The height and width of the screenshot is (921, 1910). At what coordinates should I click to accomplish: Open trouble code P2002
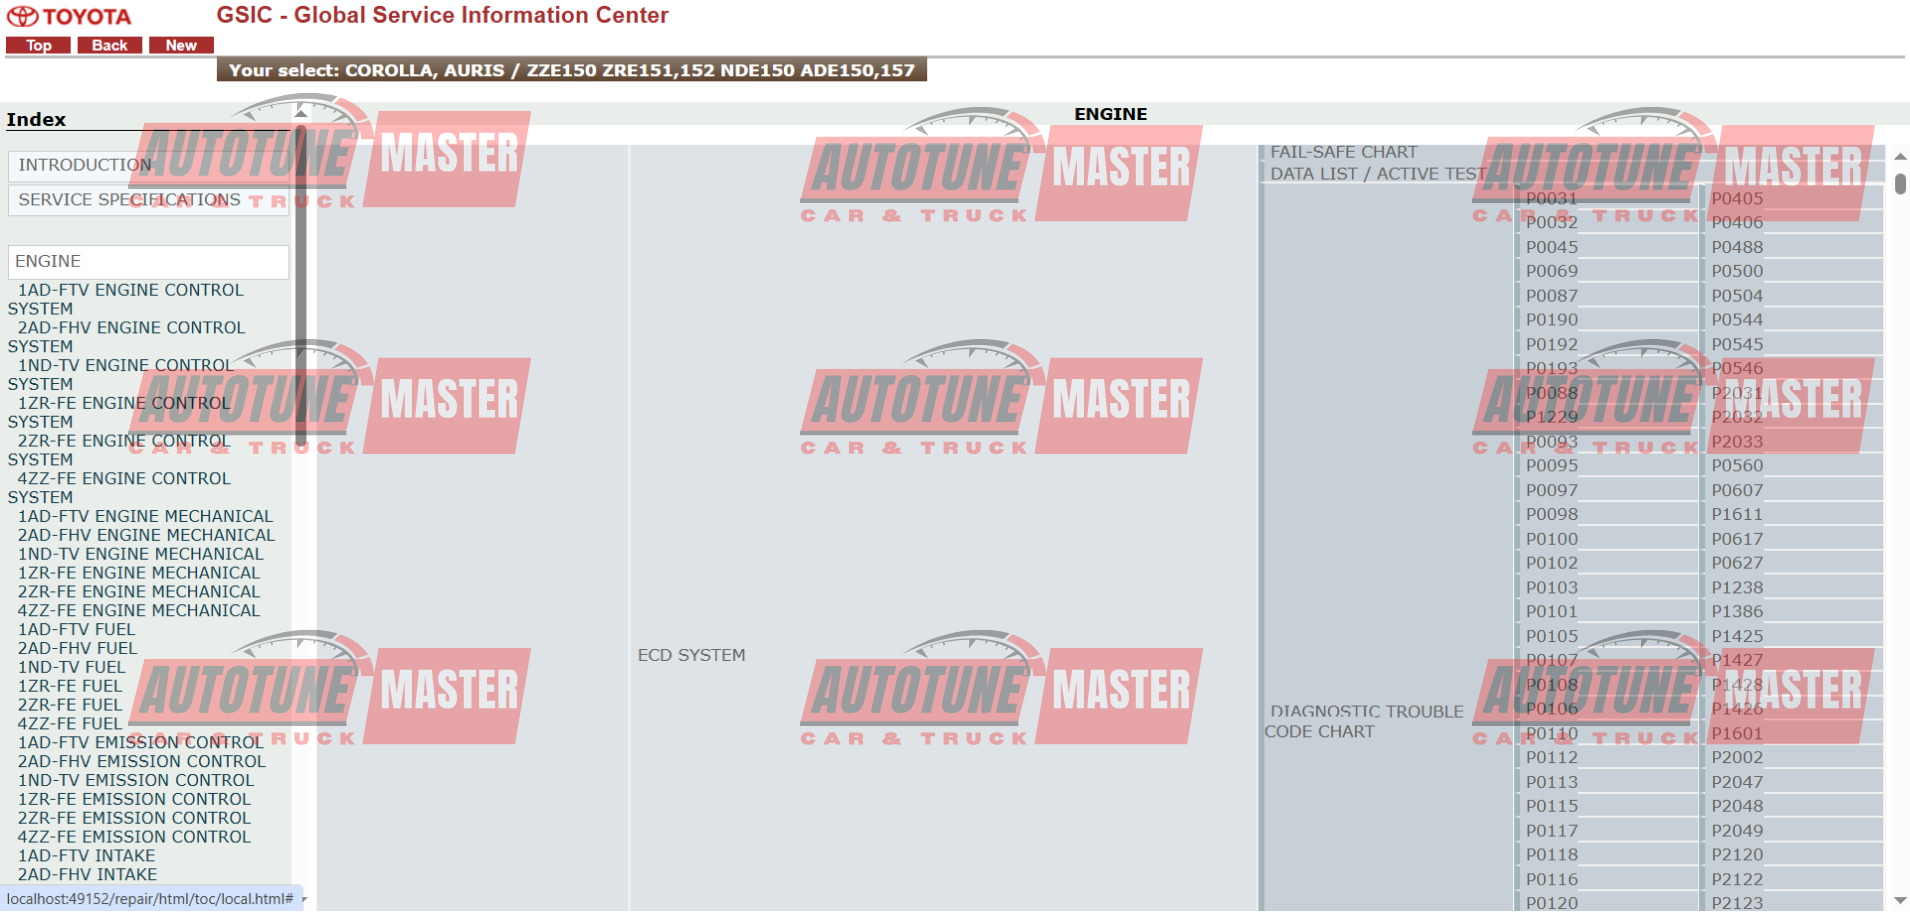[1737, 758]
